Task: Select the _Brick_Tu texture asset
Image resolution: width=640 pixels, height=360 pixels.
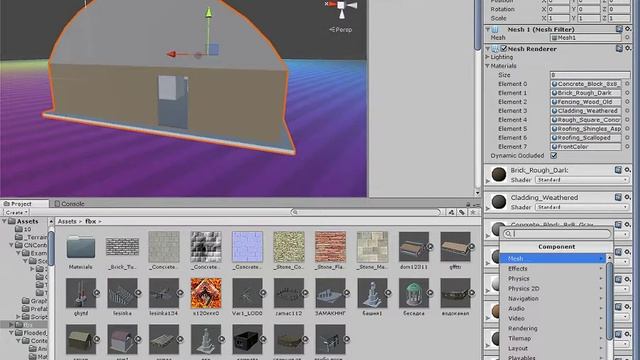Action: click(122, 247)
